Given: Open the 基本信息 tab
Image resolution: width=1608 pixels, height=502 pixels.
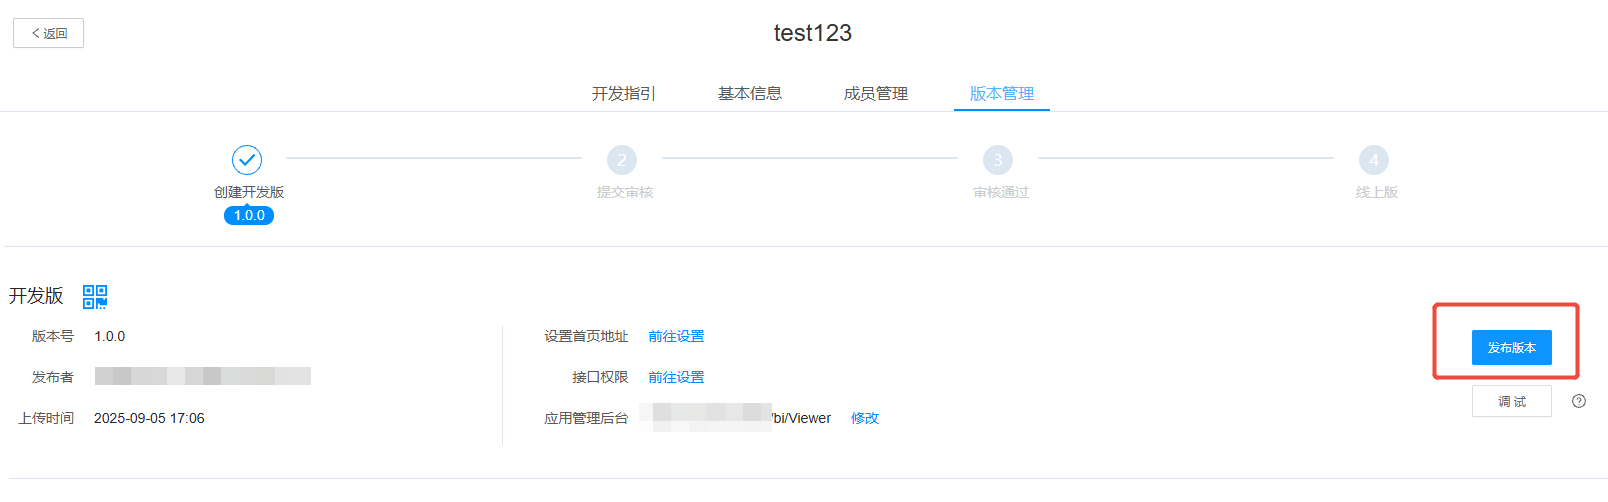Looking at the screenshot, I should pyautogui.click(x=750, y=93).
